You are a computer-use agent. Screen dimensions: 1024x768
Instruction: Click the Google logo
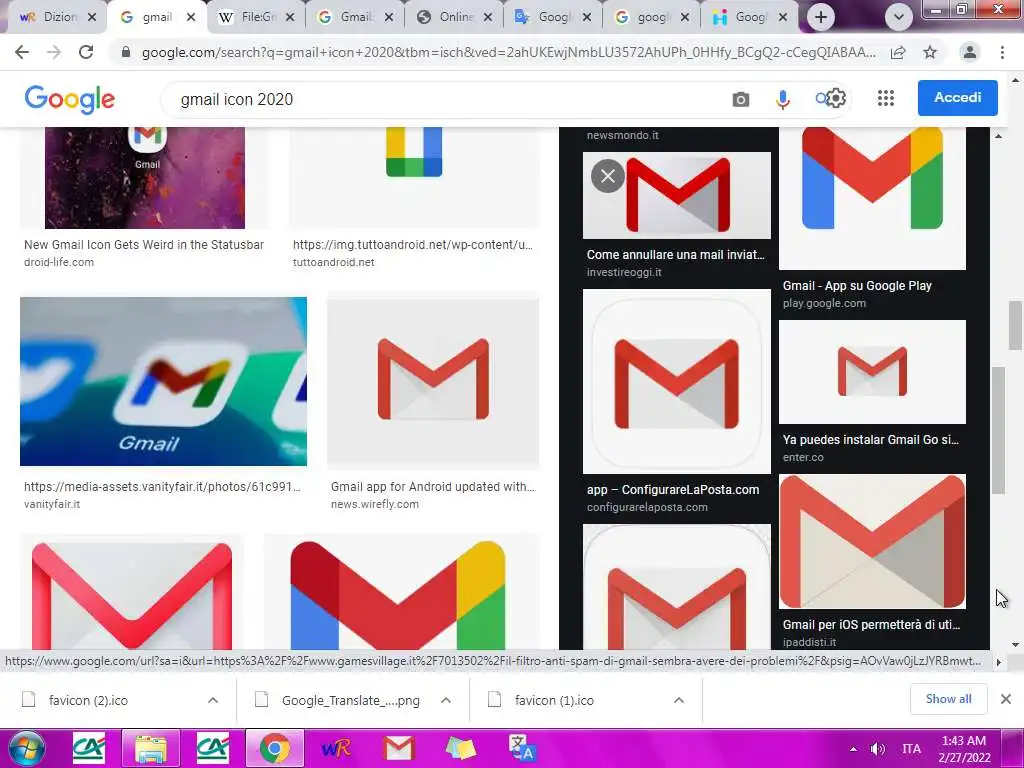[x=70, y=99]
